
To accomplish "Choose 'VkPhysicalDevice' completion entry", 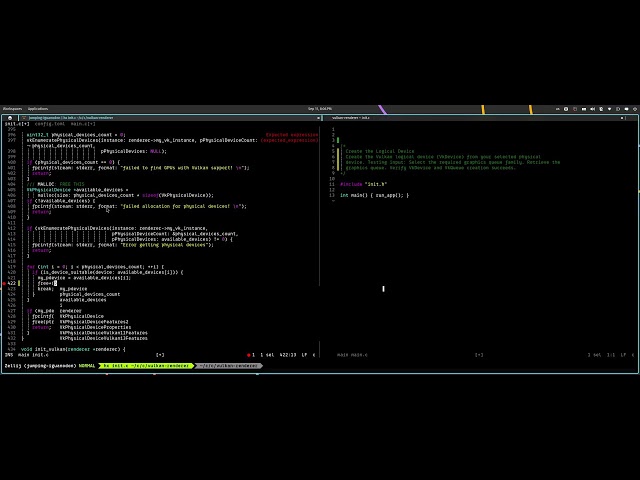I will (x=82, y=316).
